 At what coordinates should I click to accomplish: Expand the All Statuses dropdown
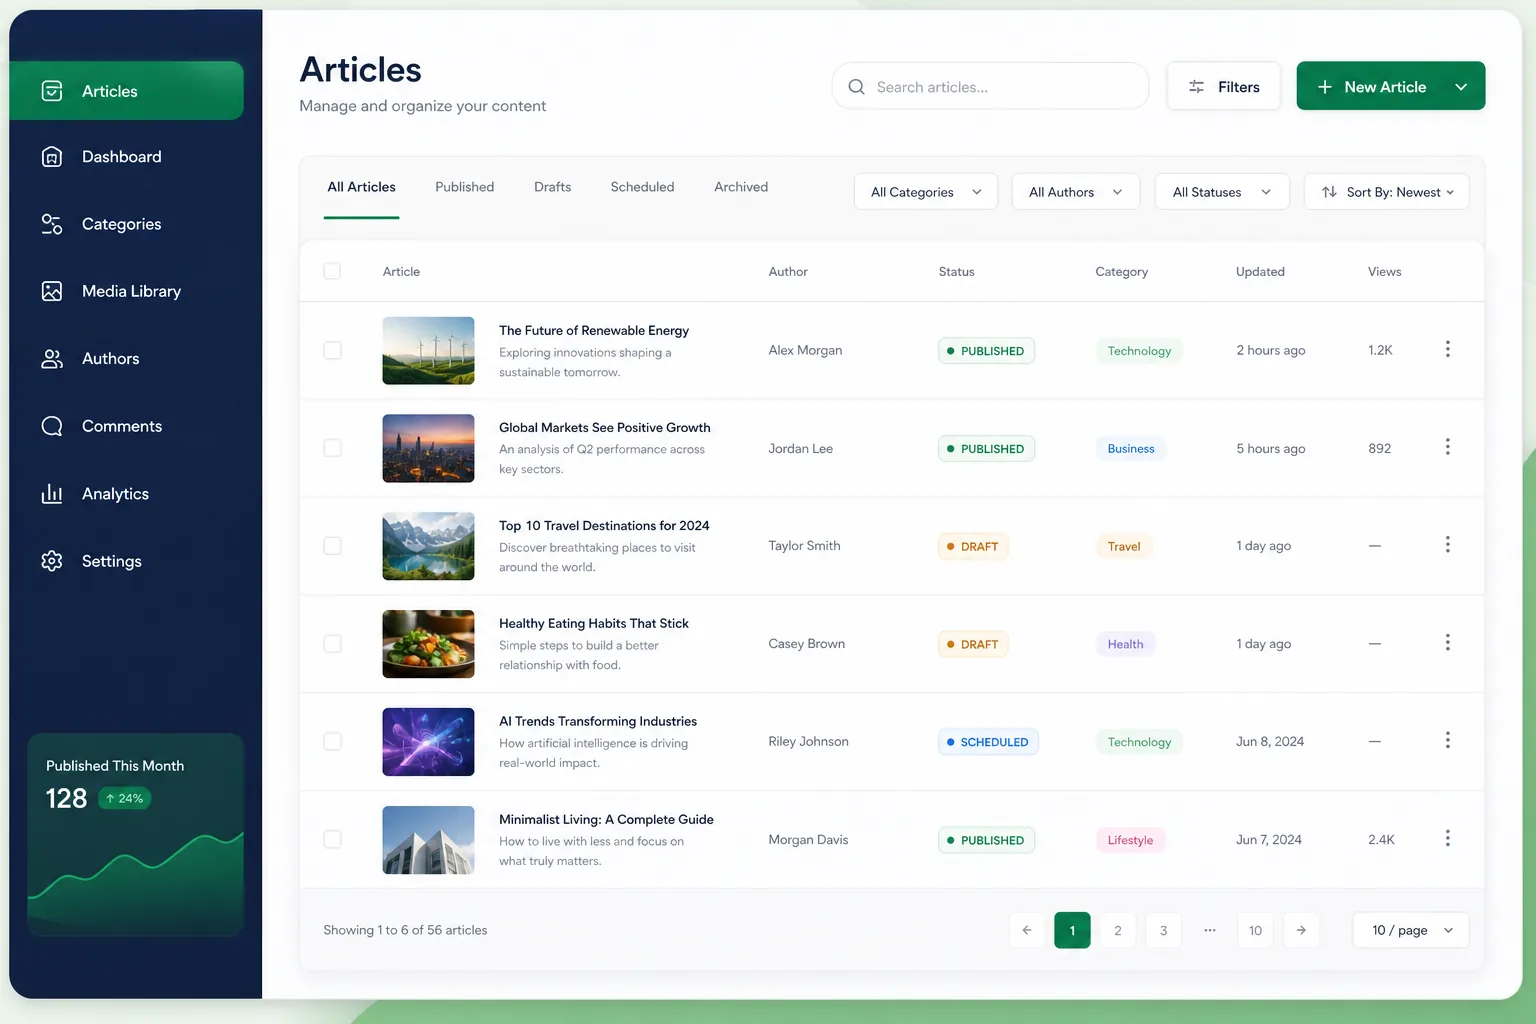(1222, 192)
